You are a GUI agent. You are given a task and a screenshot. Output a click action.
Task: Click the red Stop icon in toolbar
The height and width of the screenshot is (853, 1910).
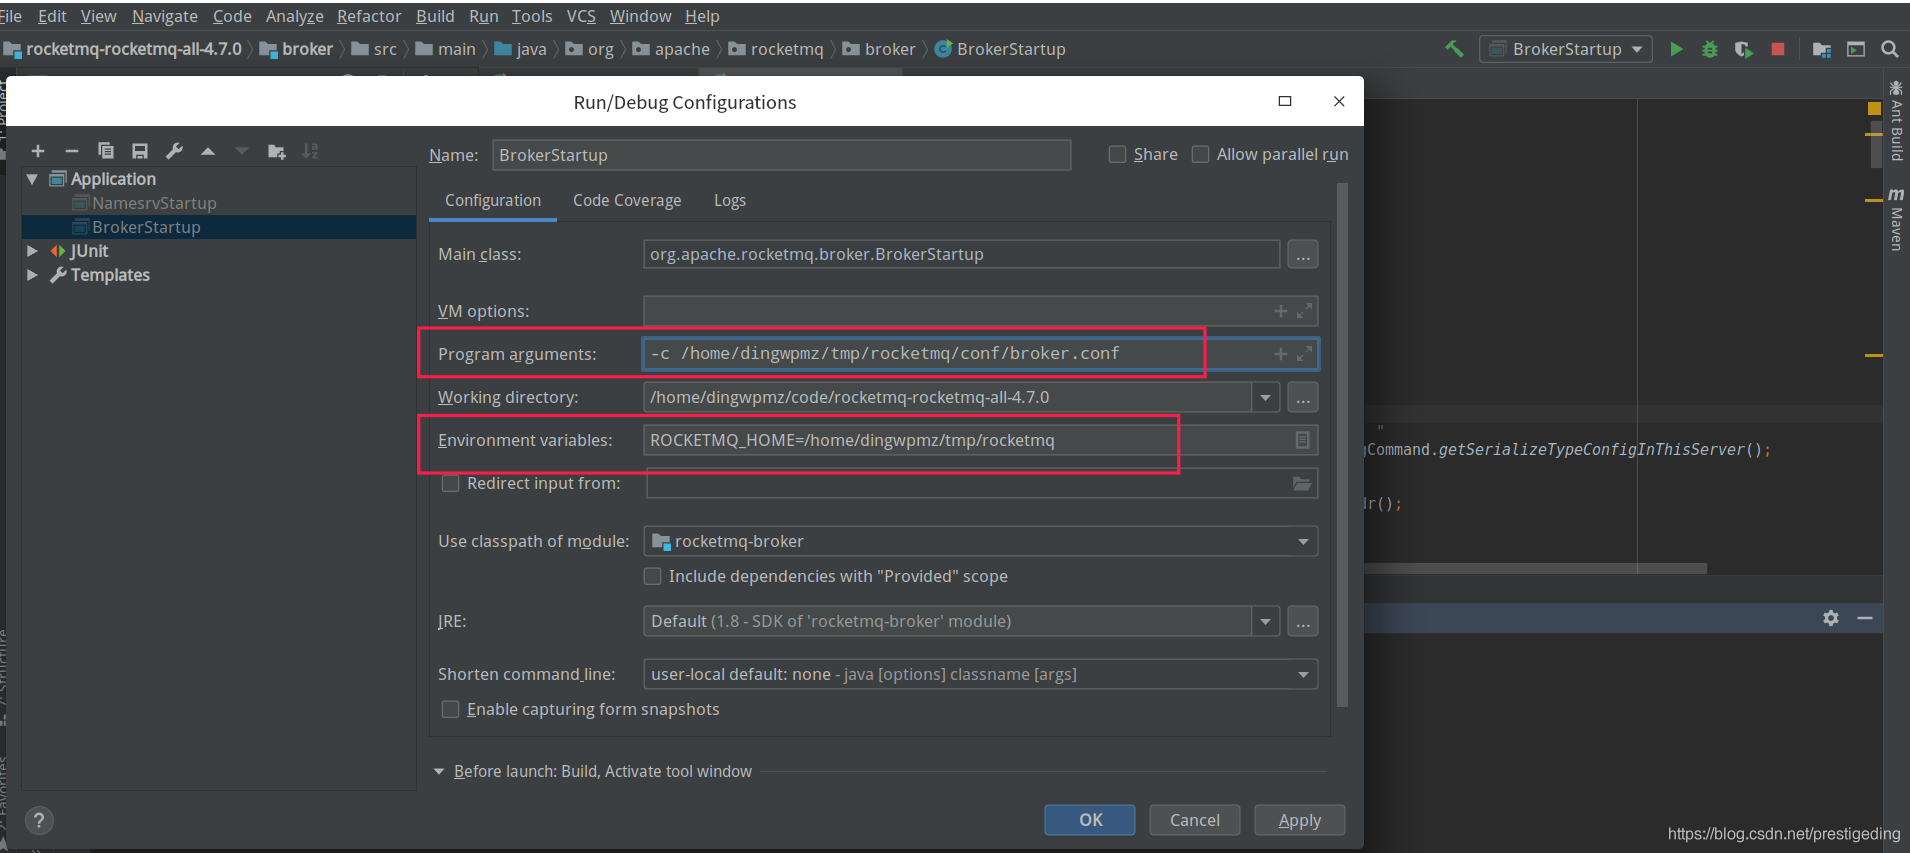tap(1778, 49)
